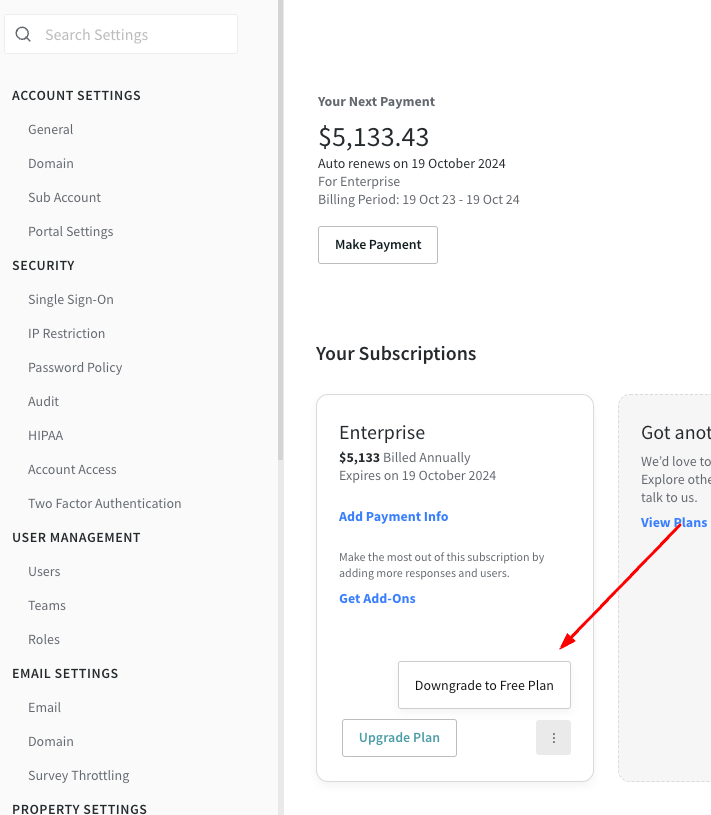This screenshot has width=711, height=815.
Task: Select Downgrade to Free Plan option
Action: click(x=484, y=686)
